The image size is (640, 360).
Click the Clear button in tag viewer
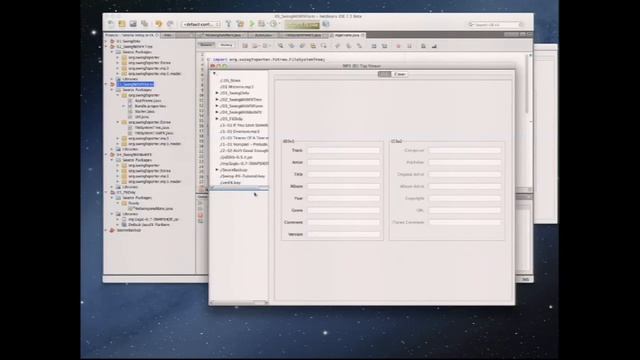click(x=400, y=74)
